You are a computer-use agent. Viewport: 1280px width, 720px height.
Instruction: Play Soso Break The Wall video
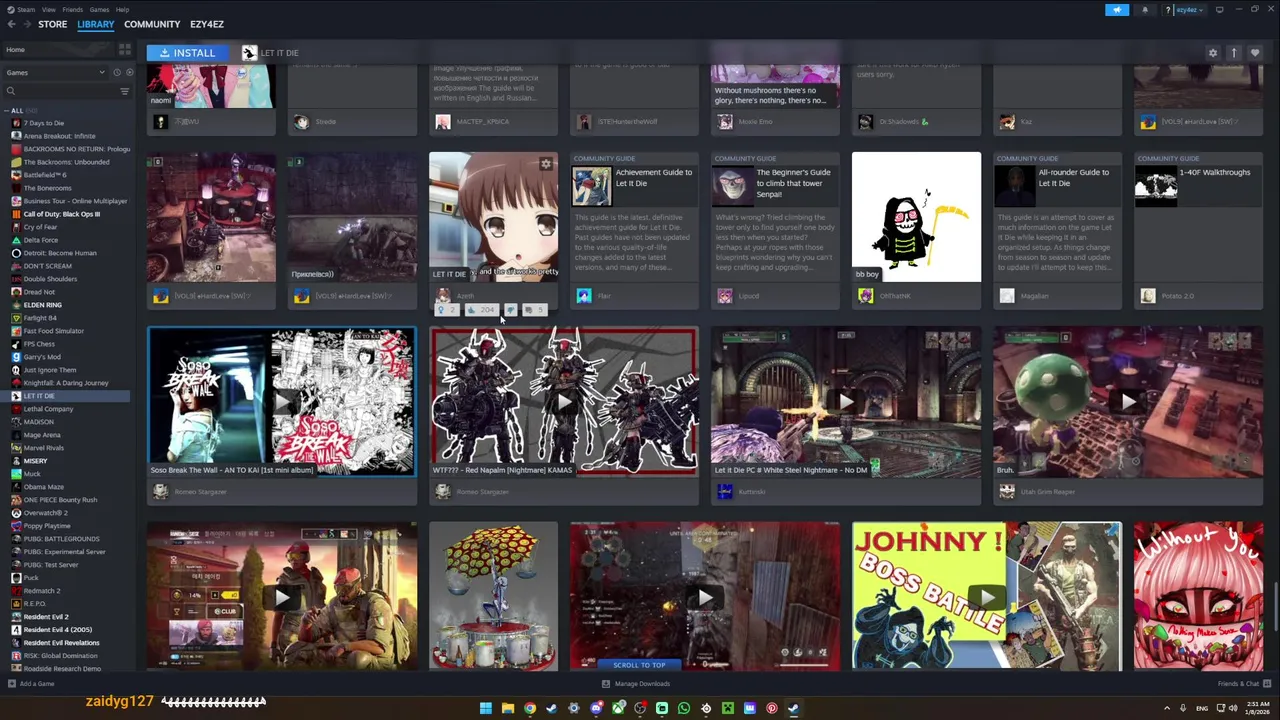tap(282, 401)
